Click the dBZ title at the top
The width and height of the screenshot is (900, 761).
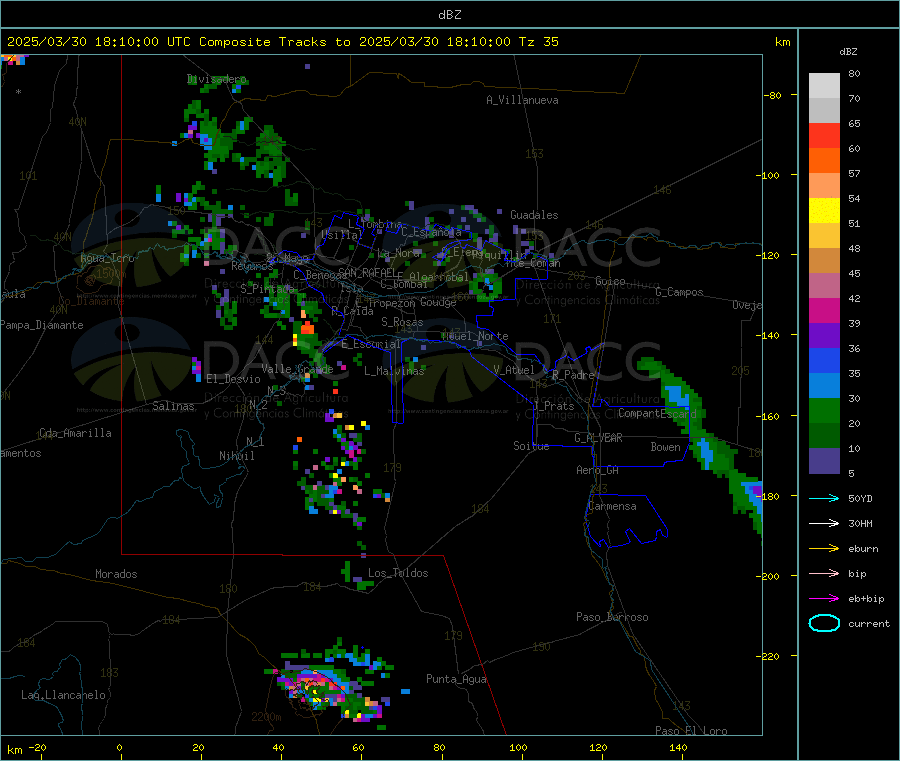click(x=449, y=15)
